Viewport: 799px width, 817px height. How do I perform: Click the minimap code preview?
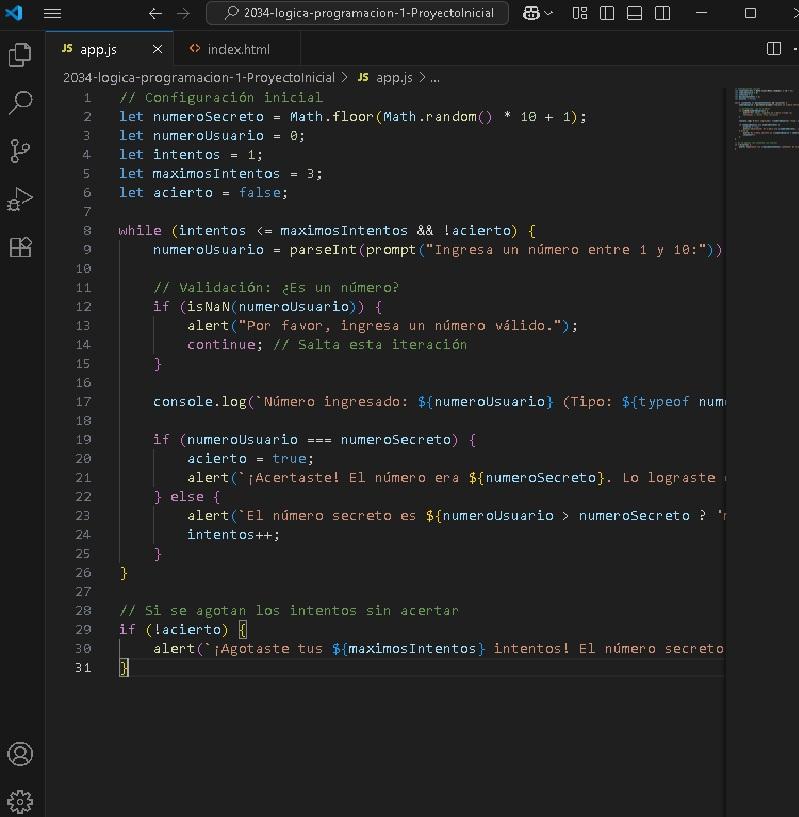[766, 119]
